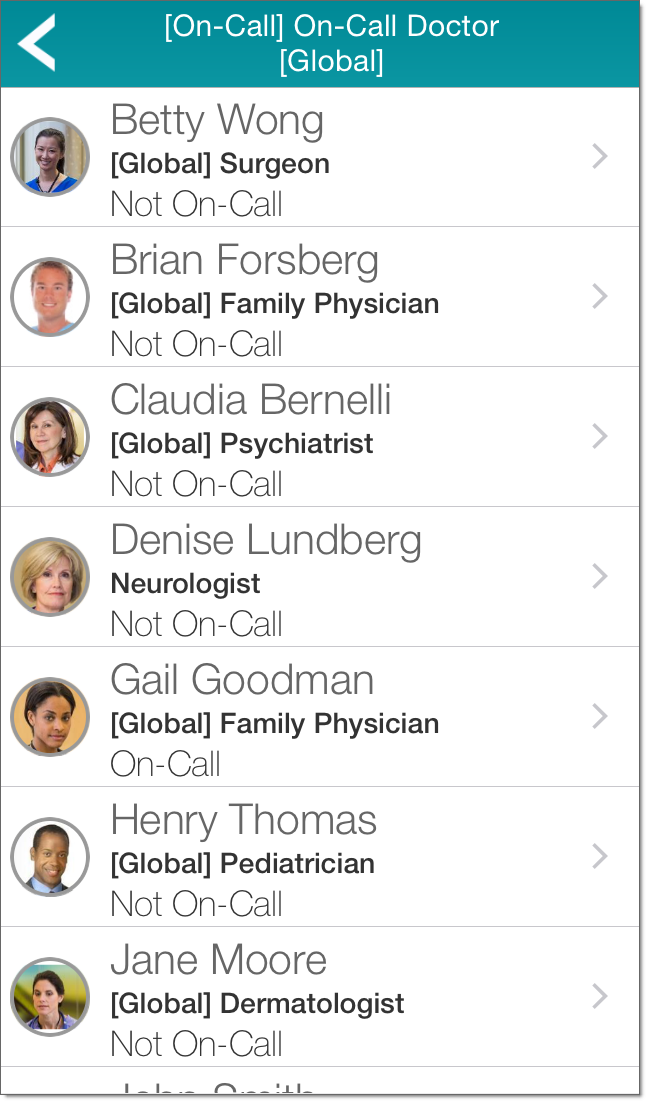This screenshot has width=646, height=1101.
Task: Tap Brian Forsberg's profile photo
Action: [x=50, y=297]
